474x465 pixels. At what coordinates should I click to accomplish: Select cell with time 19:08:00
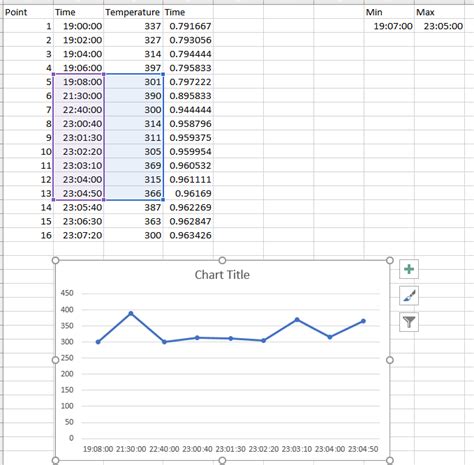coord(78,82)
